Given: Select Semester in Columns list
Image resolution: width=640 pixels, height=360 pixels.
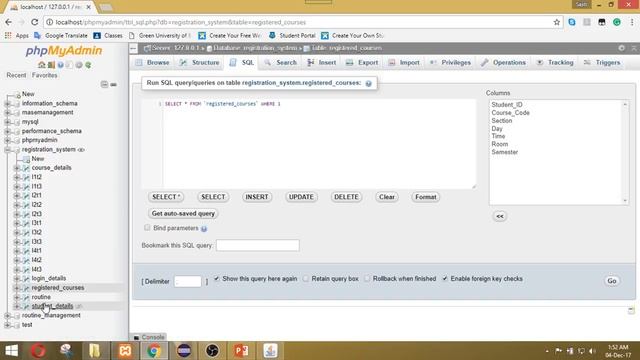Looking at the screenshot, I should (x=504, y=152).
